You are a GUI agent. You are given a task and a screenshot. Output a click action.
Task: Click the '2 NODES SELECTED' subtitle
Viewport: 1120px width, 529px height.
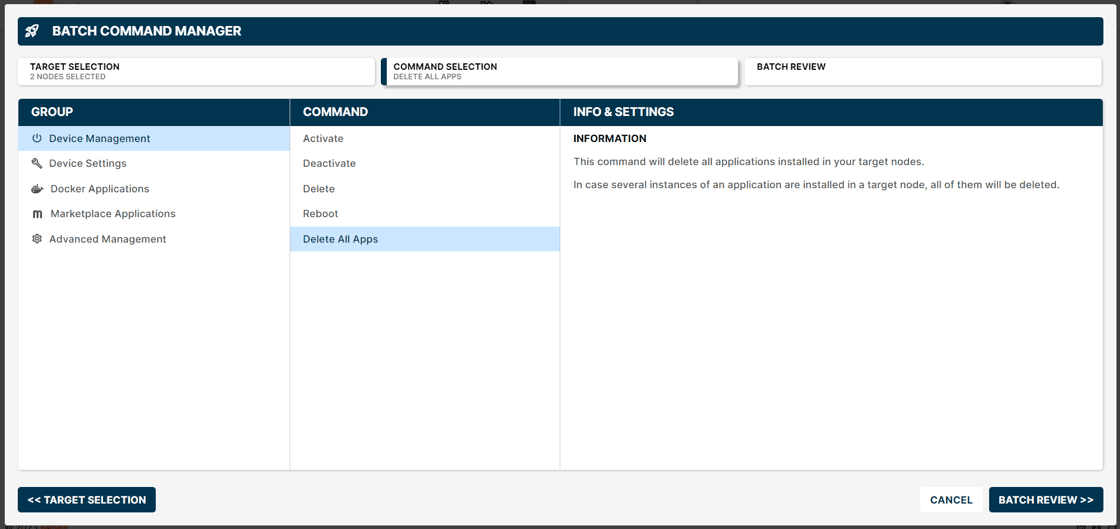pyautogui.click(x=68, y=76)
